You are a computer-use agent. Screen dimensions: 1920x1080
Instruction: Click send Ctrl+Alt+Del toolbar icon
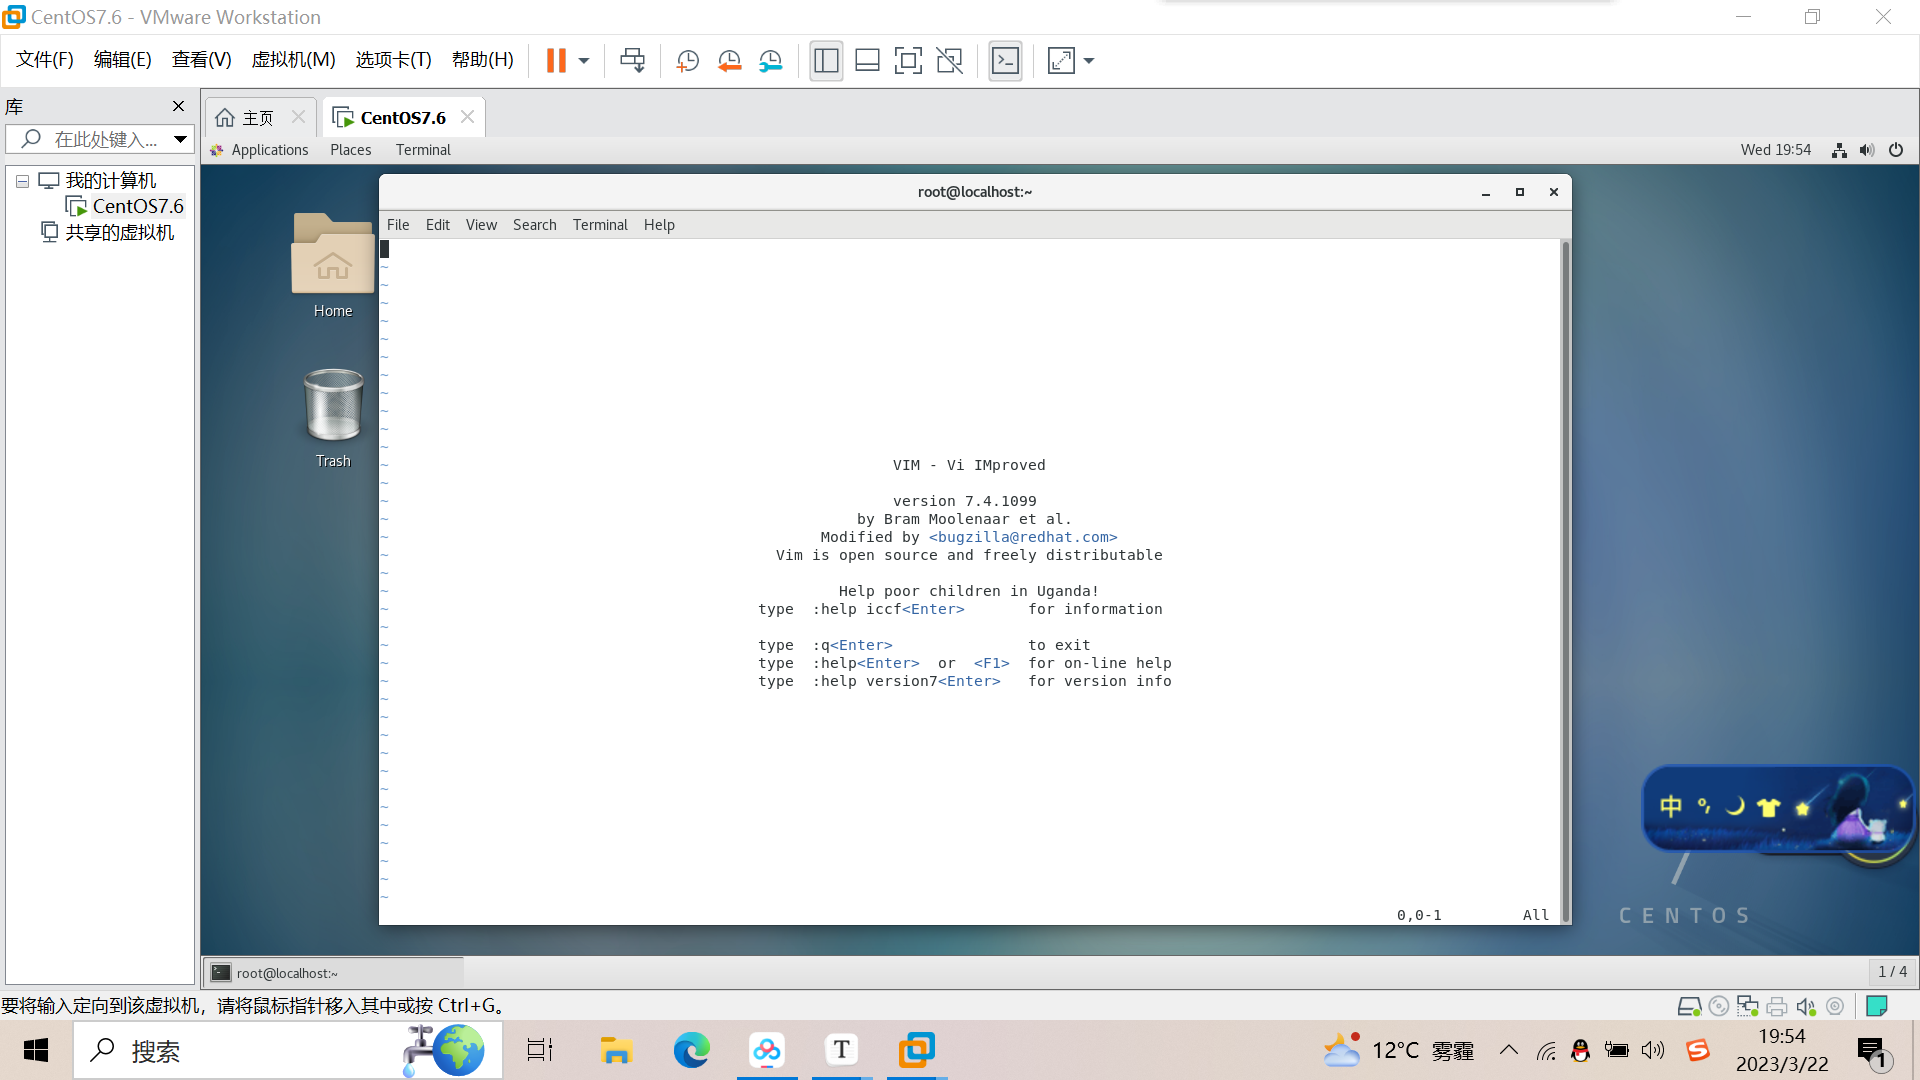click(x=632, y=61)
